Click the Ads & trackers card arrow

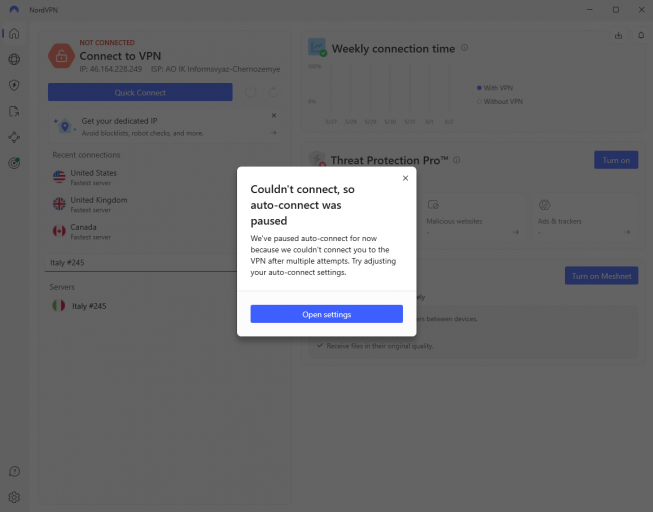point(627,232)
